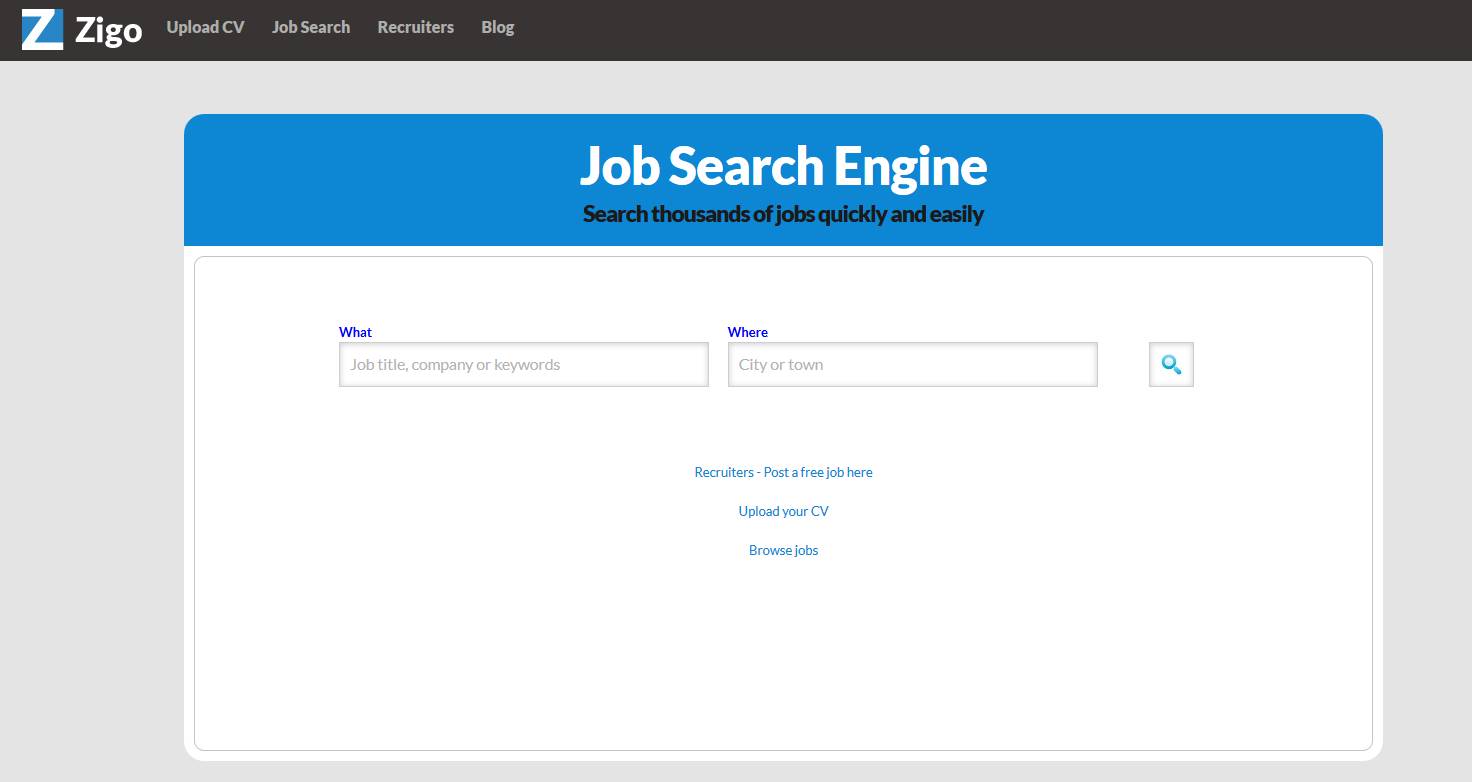Click the blue header banner background

tap(350, 180)
